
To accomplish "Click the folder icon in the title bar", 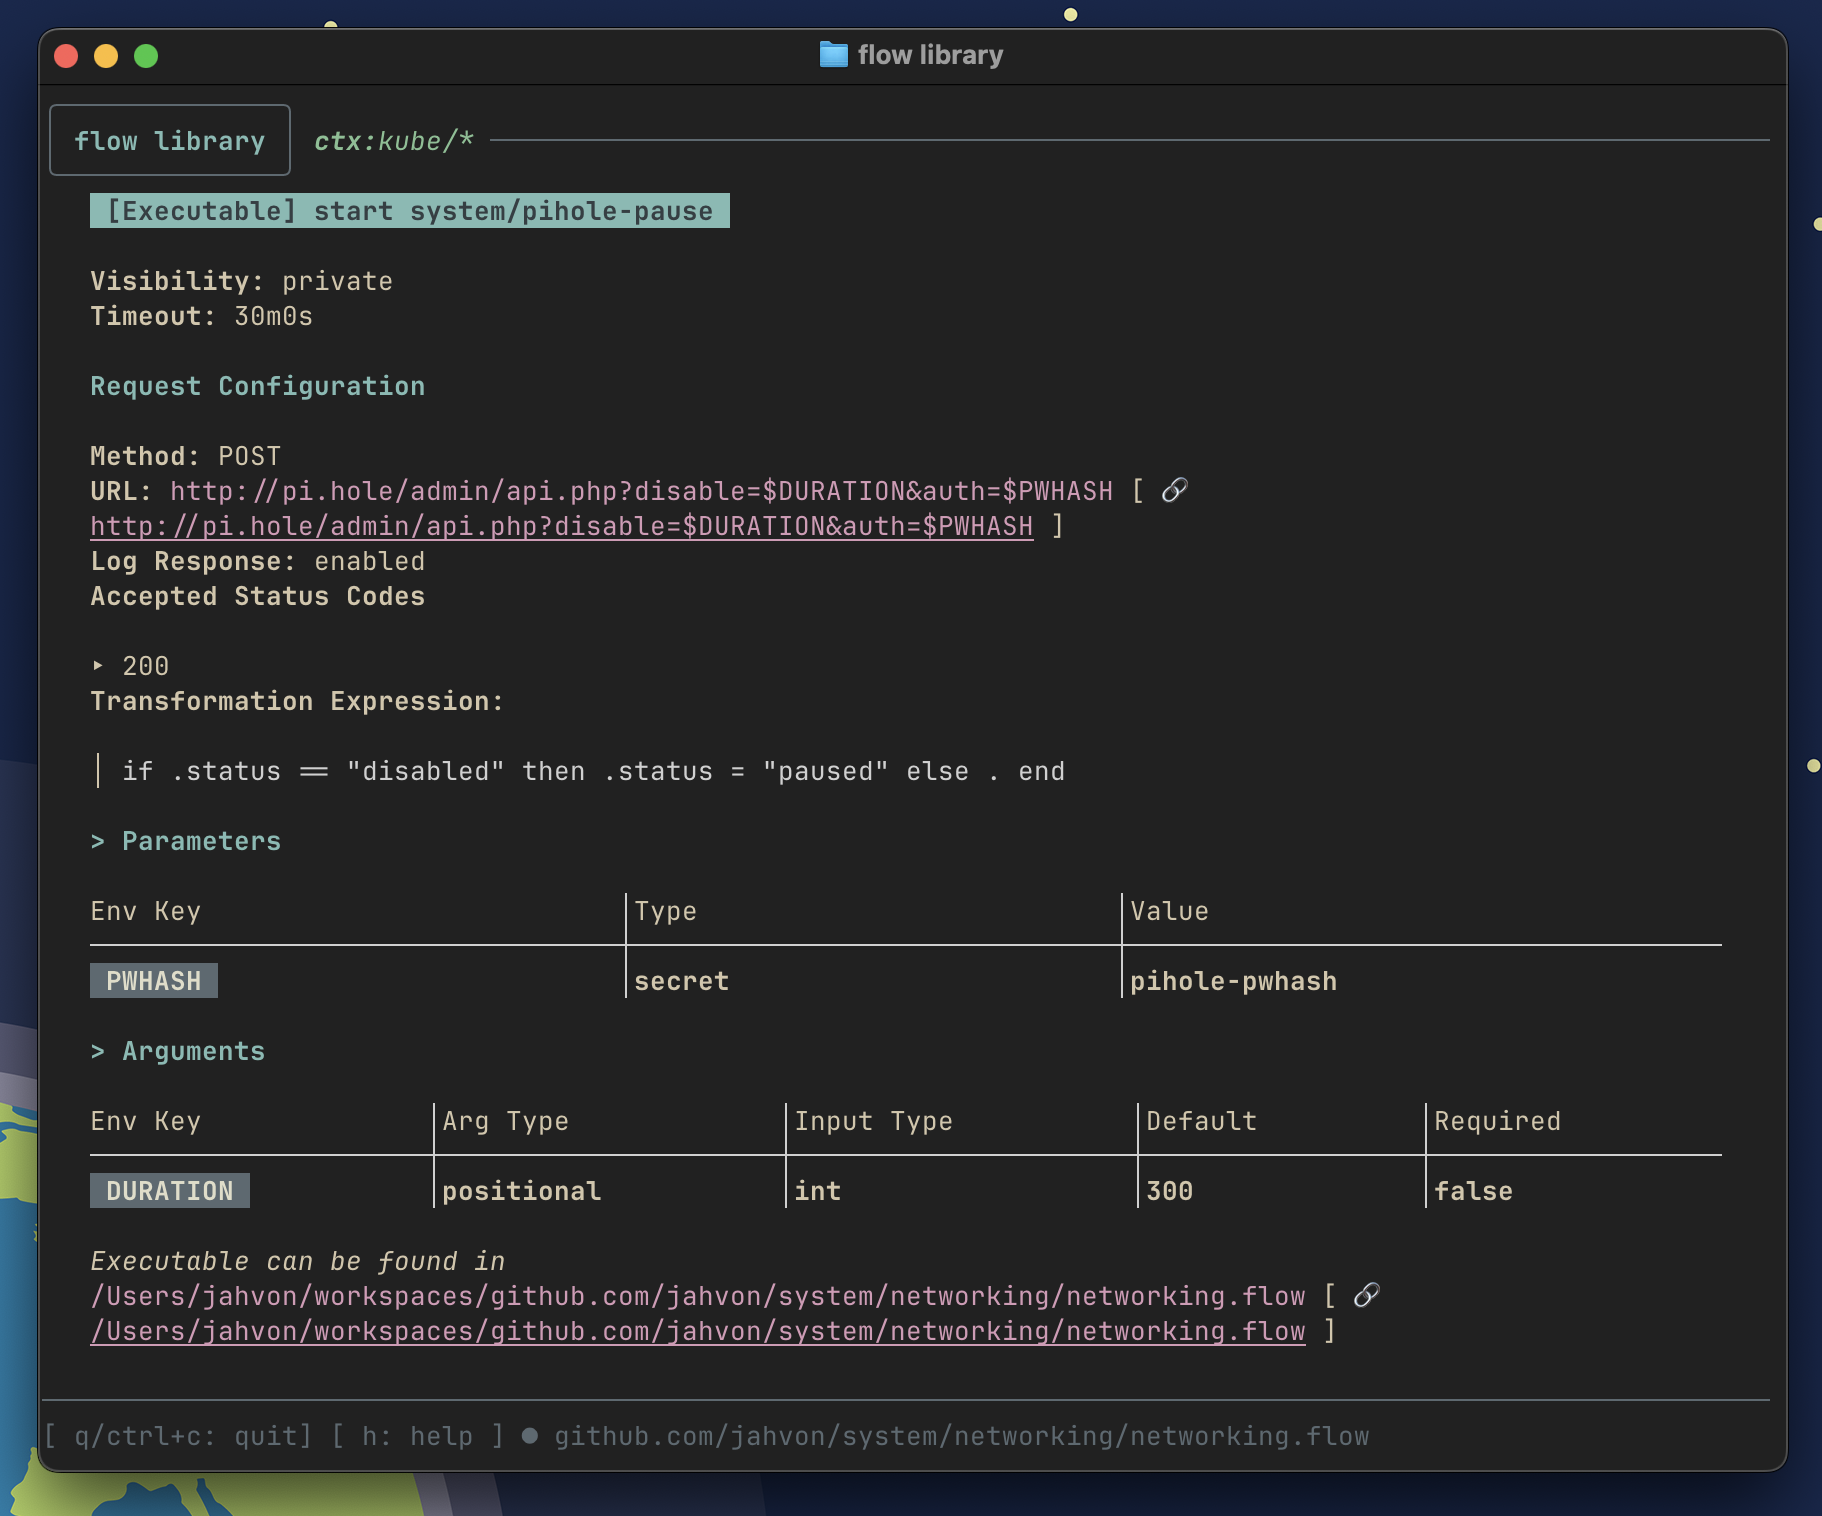I will 833,55.
